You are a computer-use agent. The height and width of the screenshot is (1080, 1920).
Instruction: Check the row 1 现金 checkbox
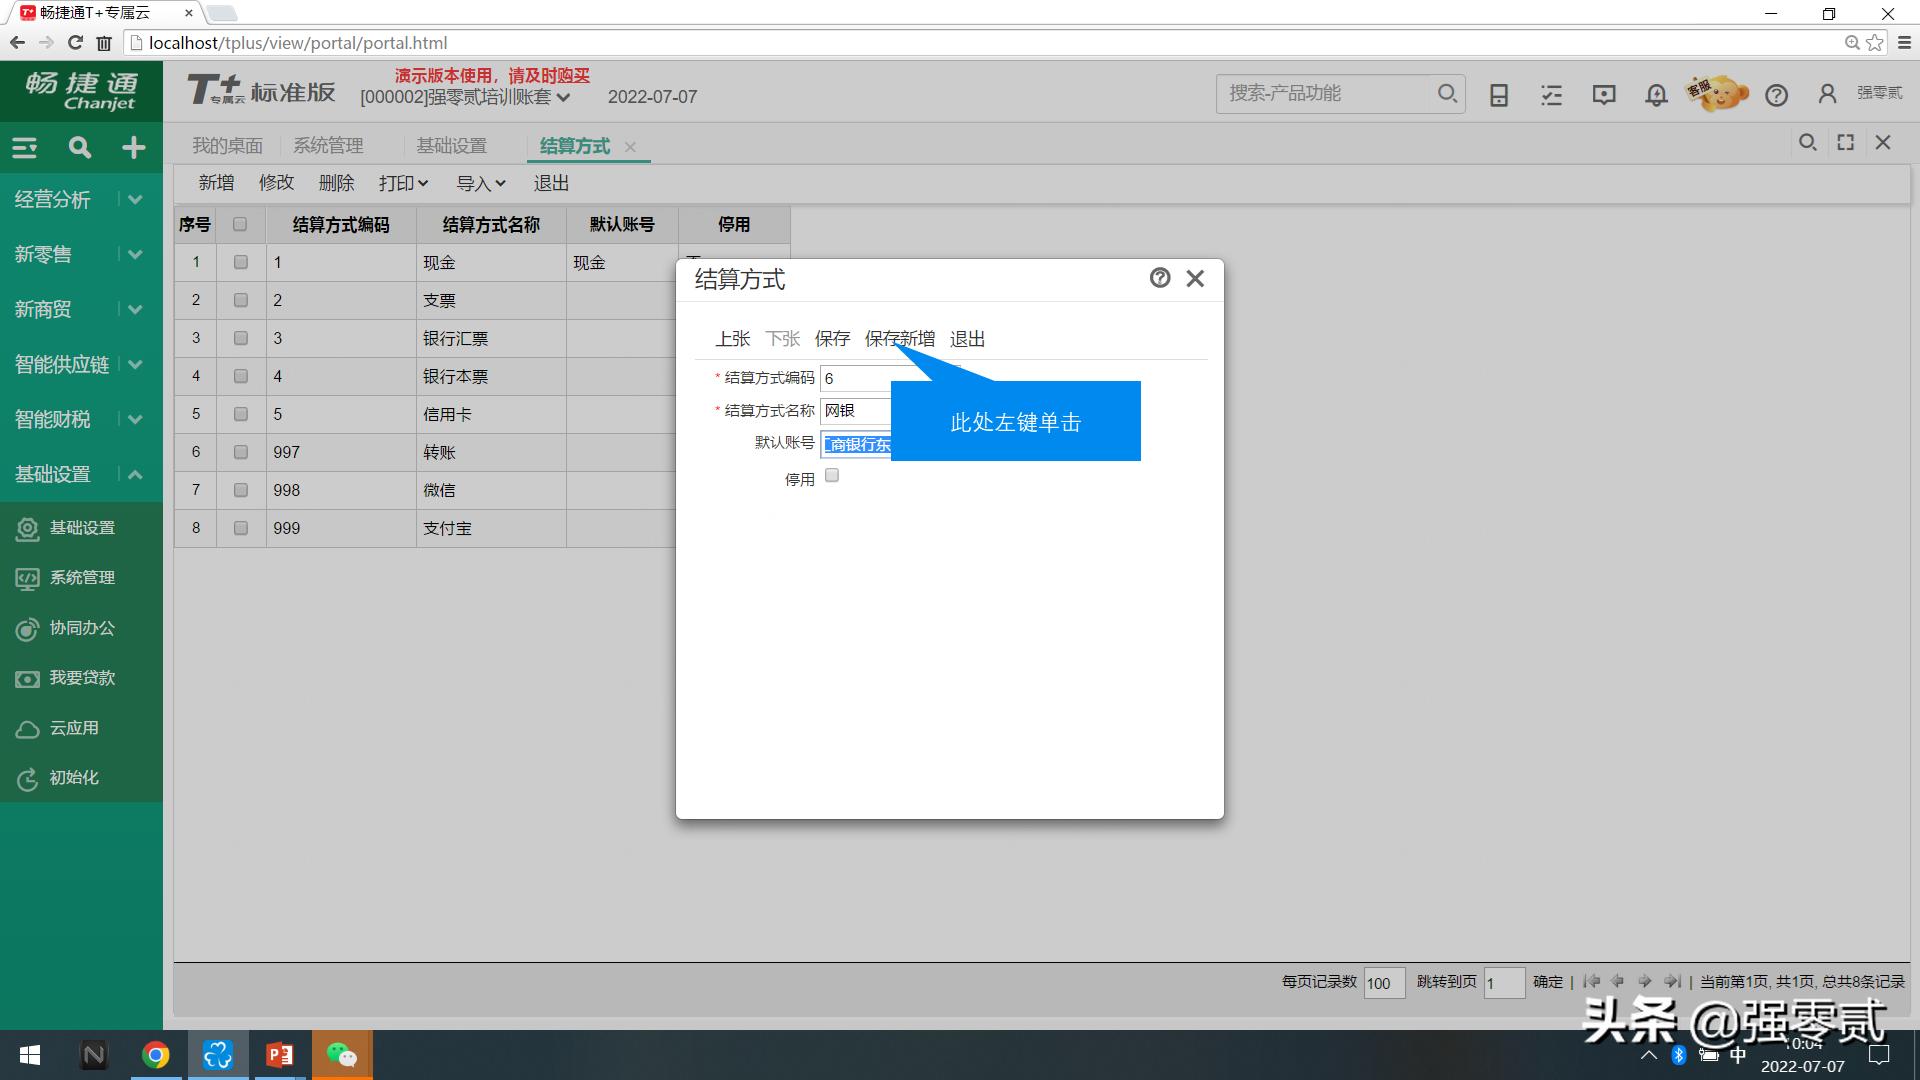240,262
